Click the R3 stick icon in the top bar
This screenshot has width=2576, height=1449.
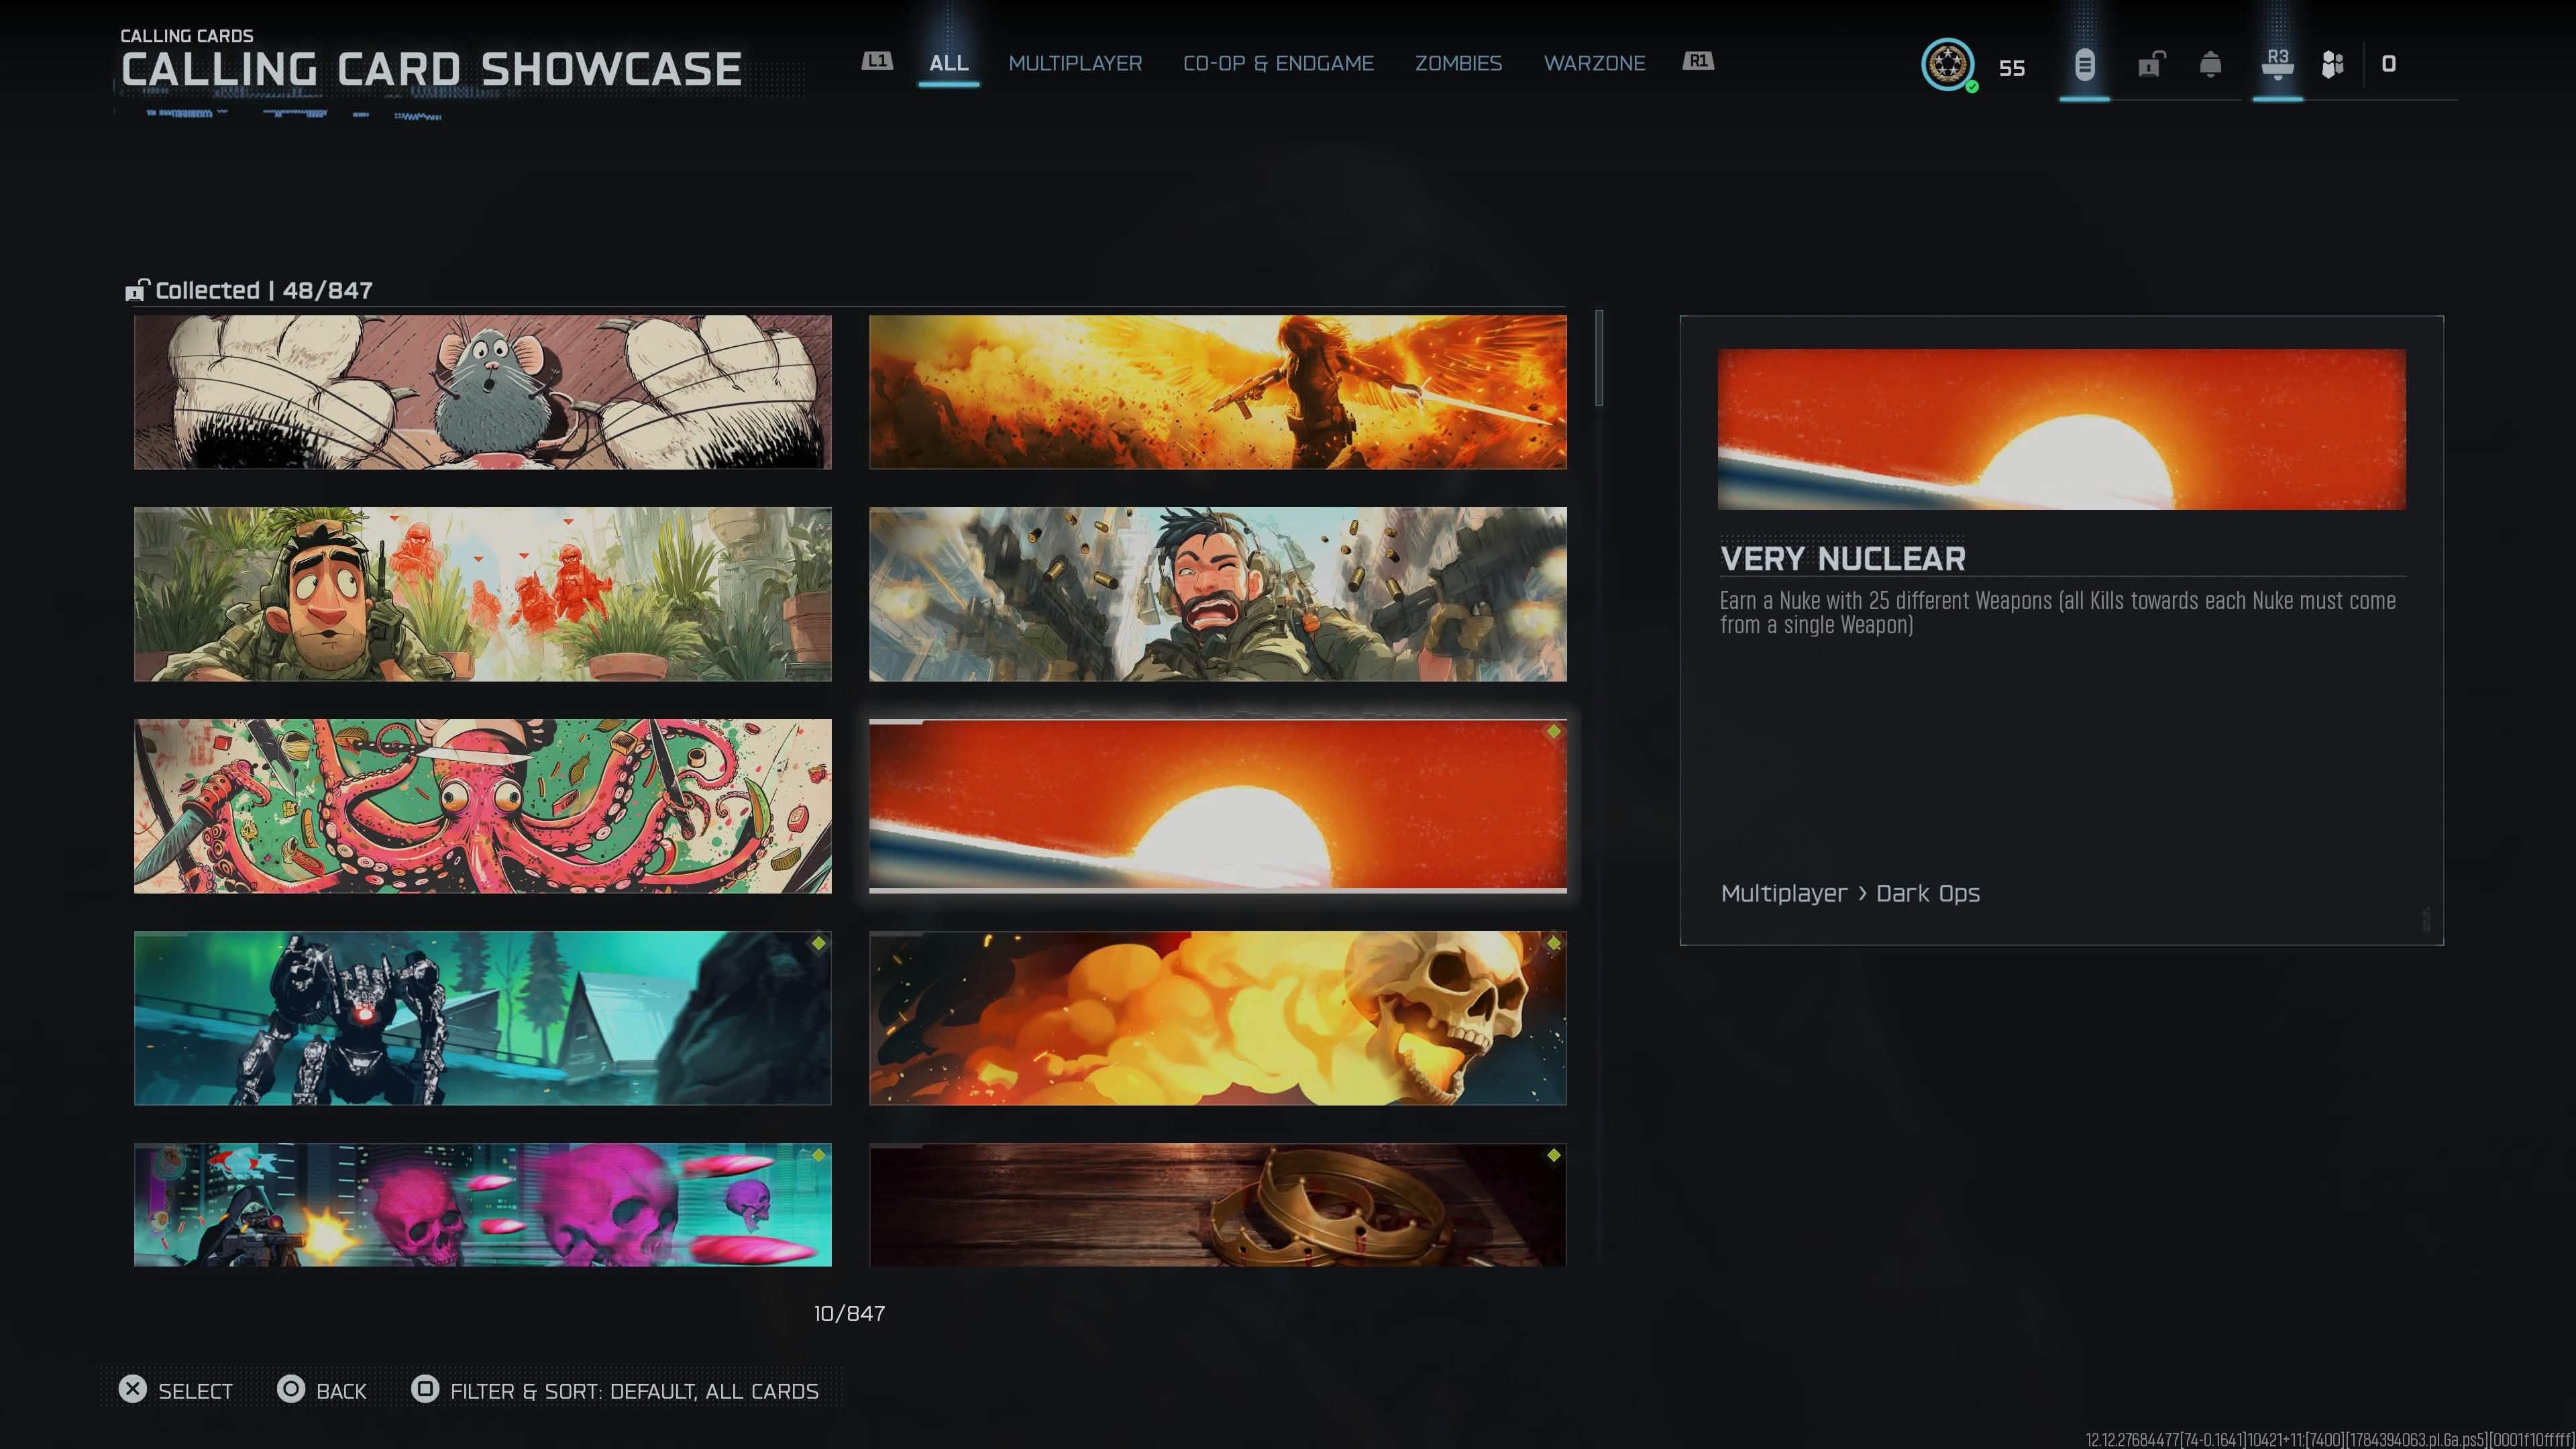pyautogui.click(x=2278, y=63)
